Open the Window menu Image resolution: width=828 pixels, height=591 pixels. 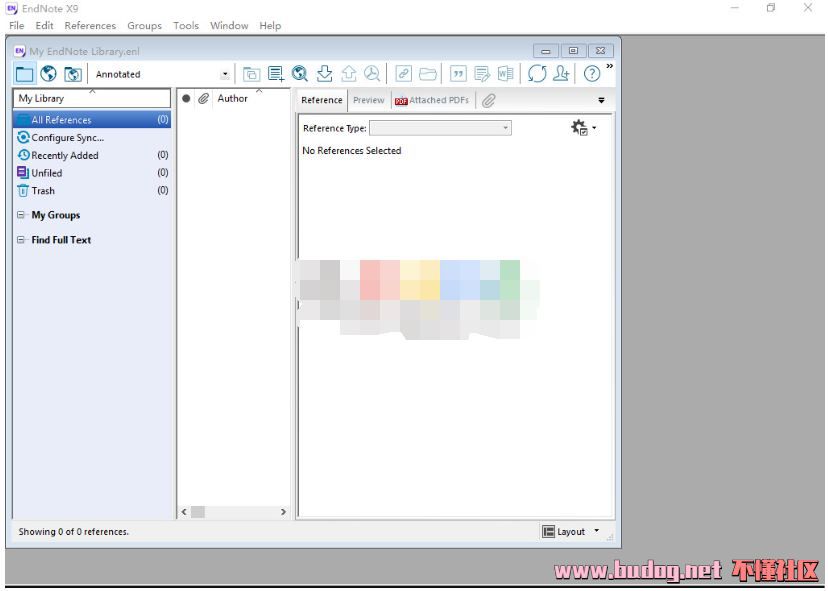click(x=229, y=25)
